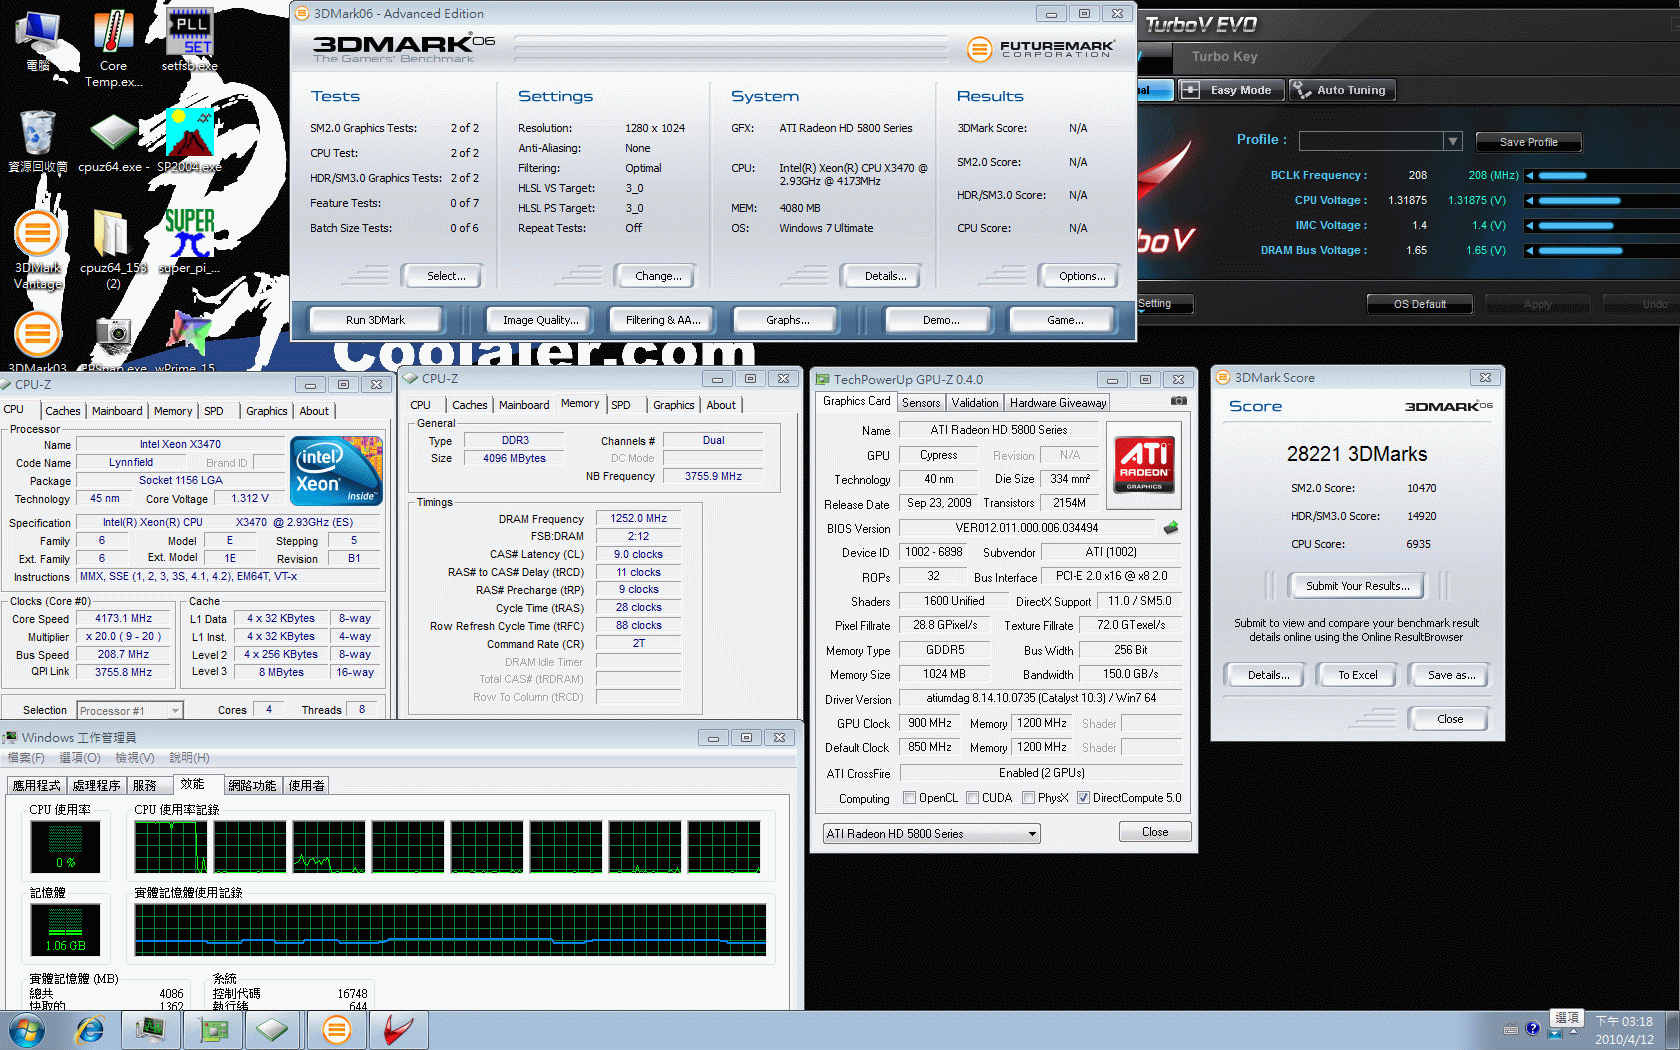Click the GPU-Z BIOS save chip icon
This screenshot has height=1050, width=1680.
tap(1171, 527)
